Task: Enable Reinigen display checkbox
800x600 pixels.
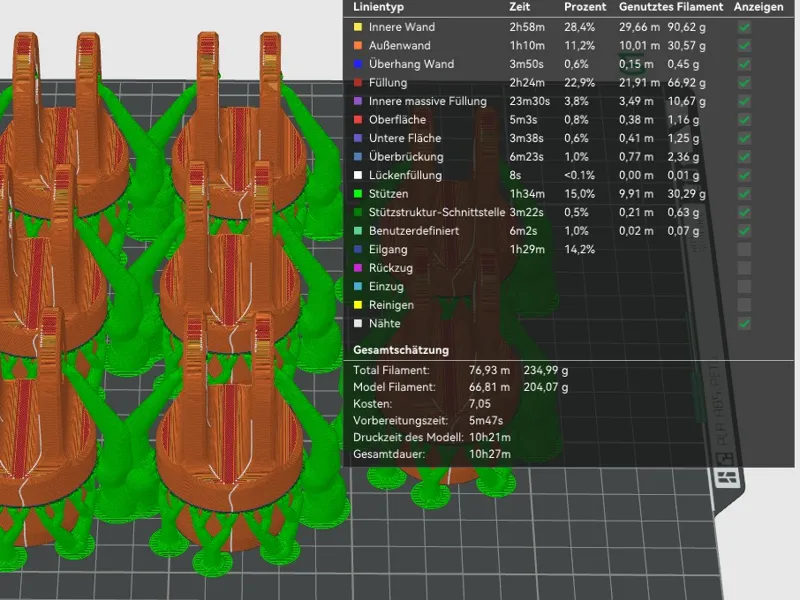Action: (x=744, y=305)
